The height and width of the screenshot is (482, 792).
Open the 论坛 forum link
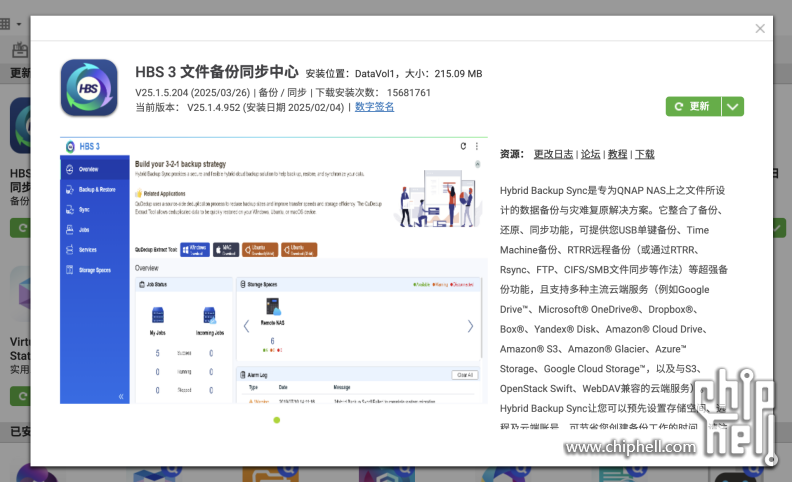pos(590,154)
